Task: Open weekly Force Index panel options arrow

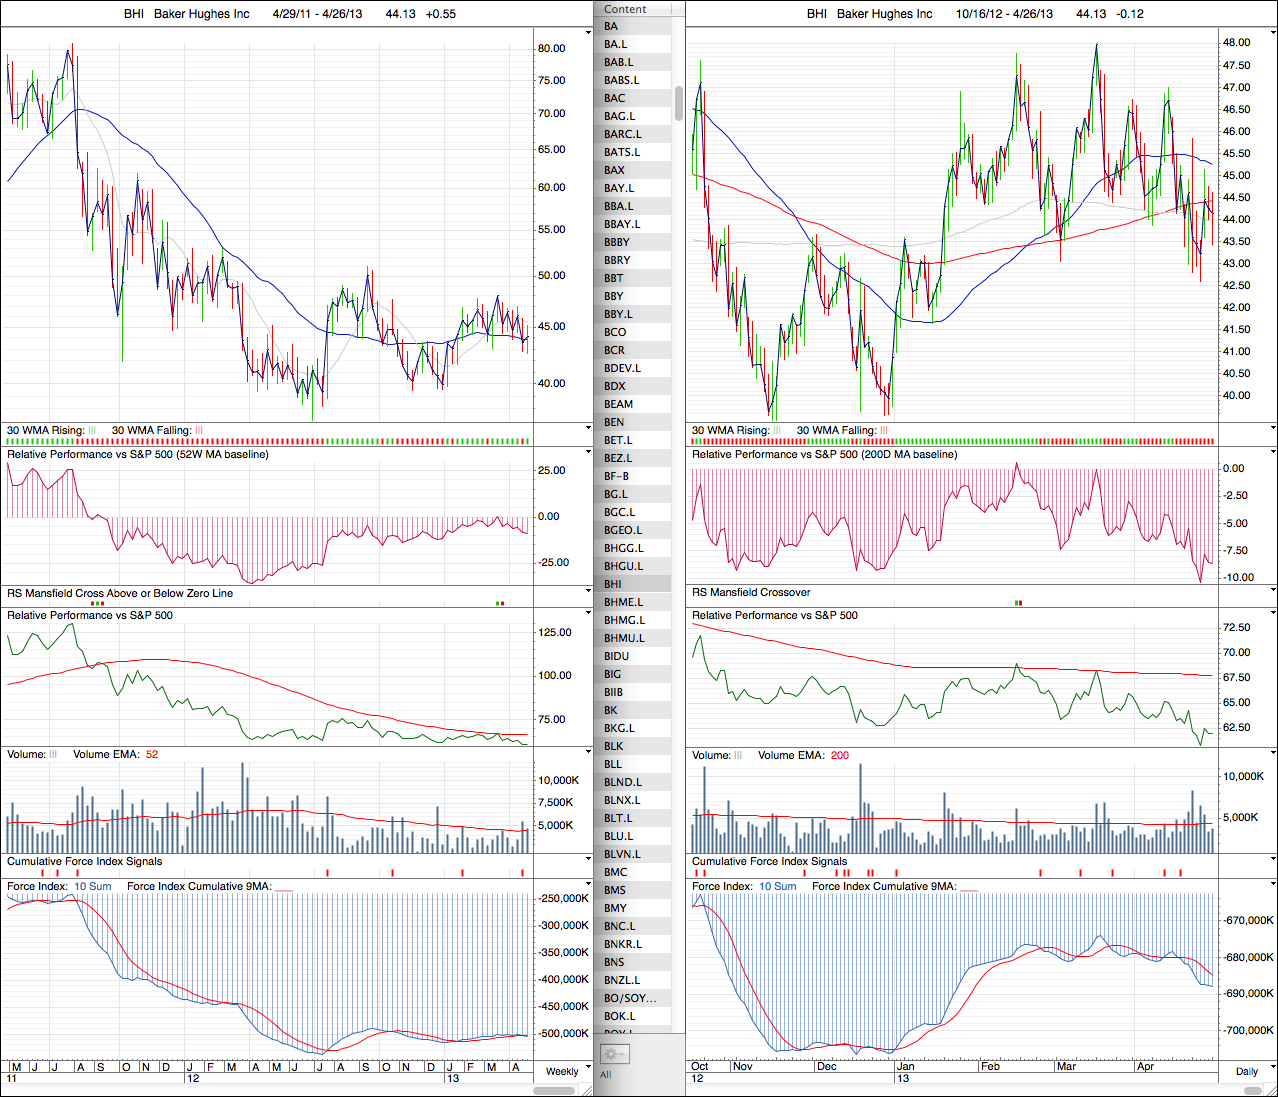Action: [588, 883]
